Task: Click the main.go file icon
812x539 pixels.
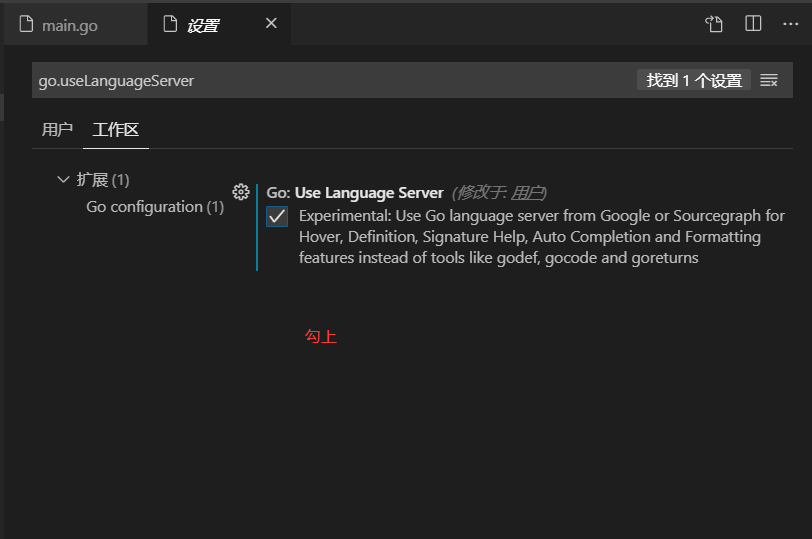Action: point(26,24)
